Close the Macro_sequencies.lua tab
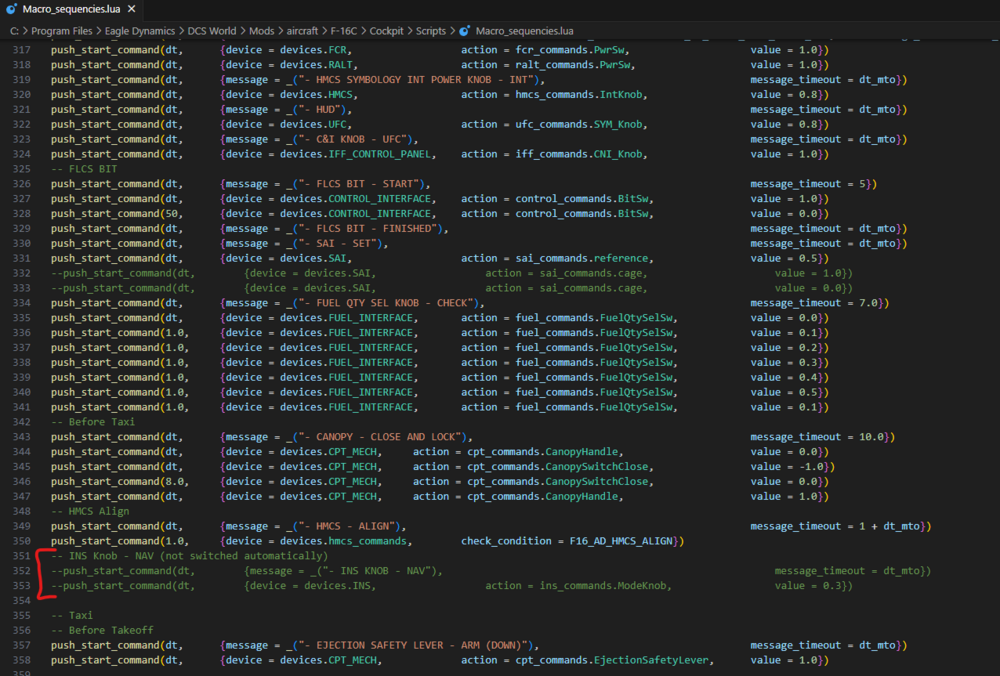Viewport: 1000px width, 676px height. pos(131,10)
